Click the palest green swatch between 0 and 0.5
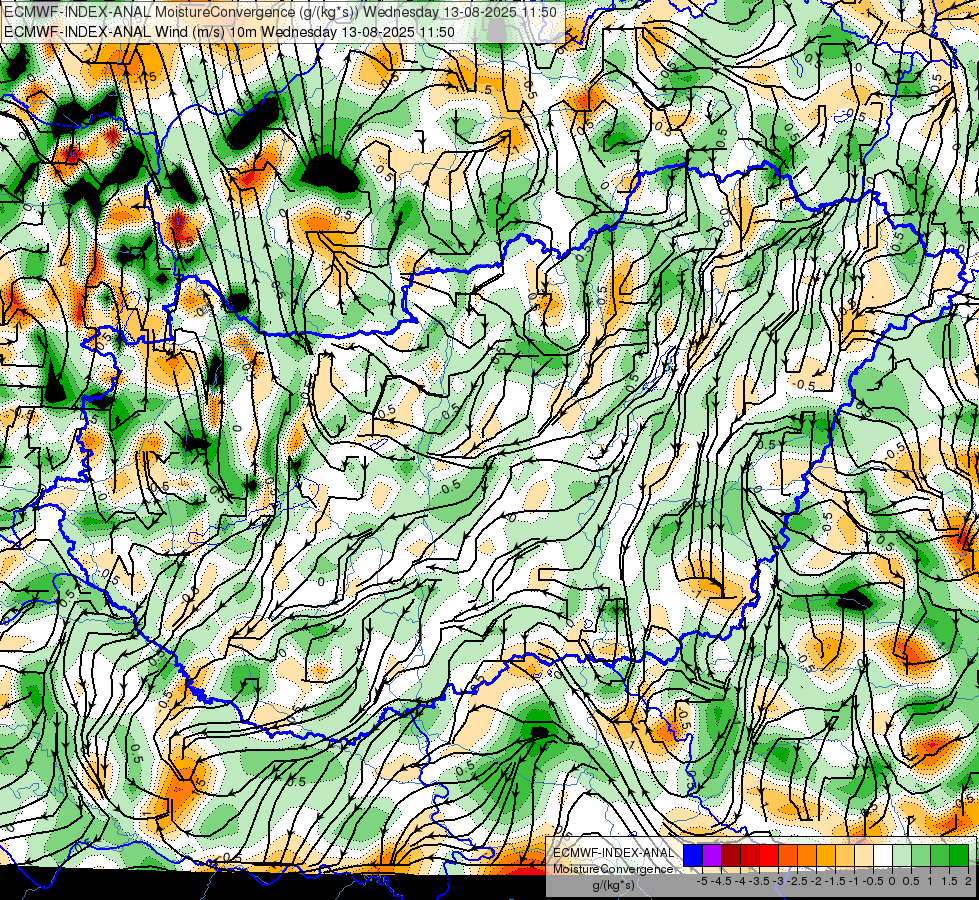The height and width of the screenshot is (900, 979). tap(902, 856)
